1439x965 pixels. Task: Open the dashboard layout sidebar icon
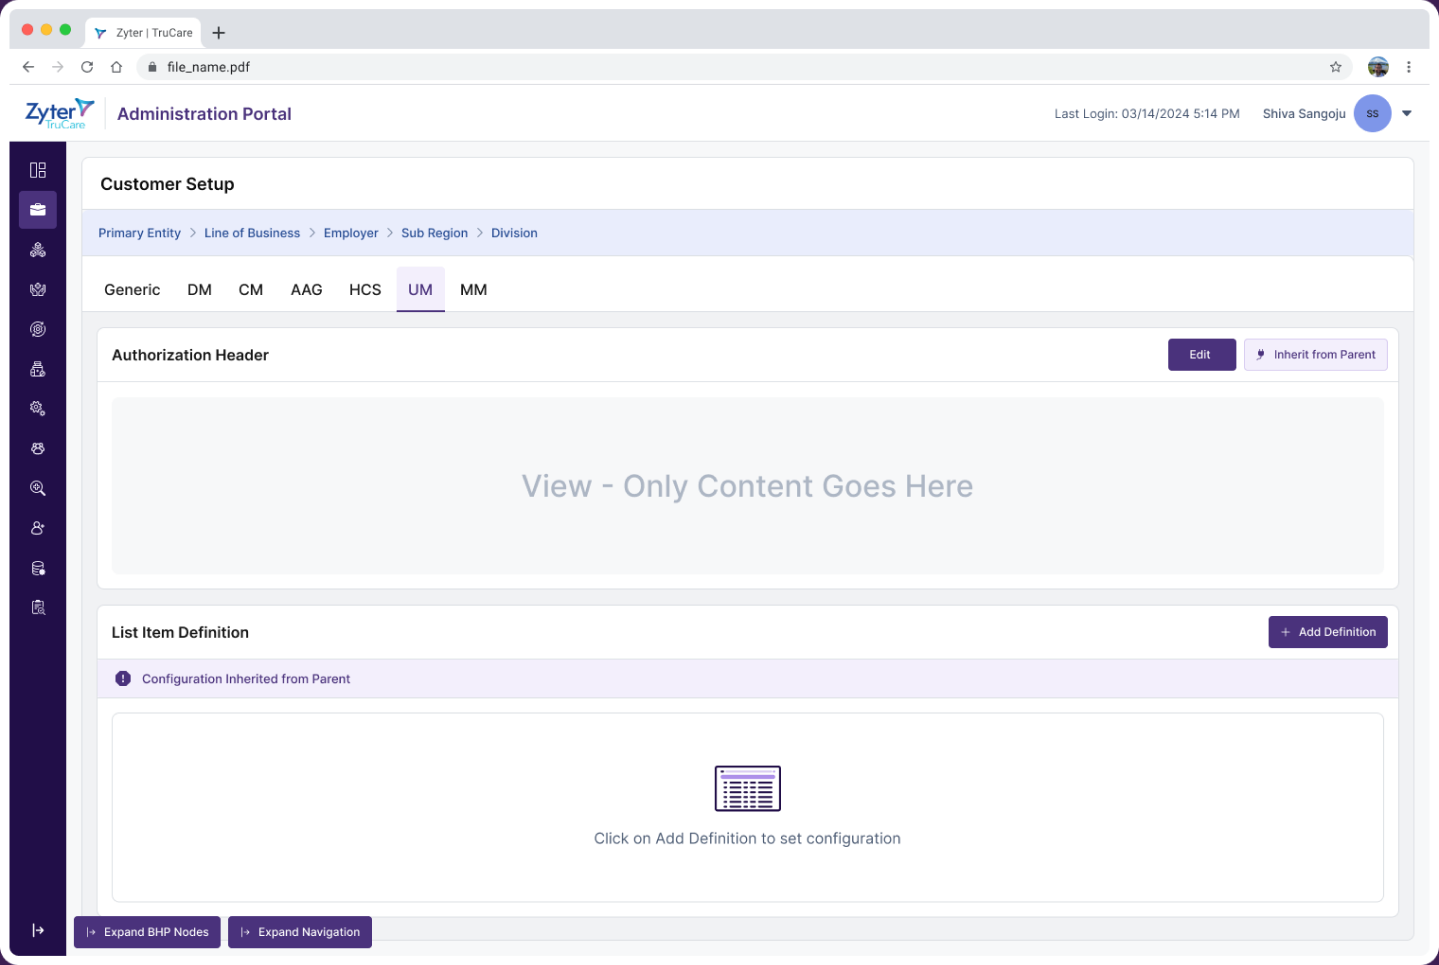pos(38,170)
